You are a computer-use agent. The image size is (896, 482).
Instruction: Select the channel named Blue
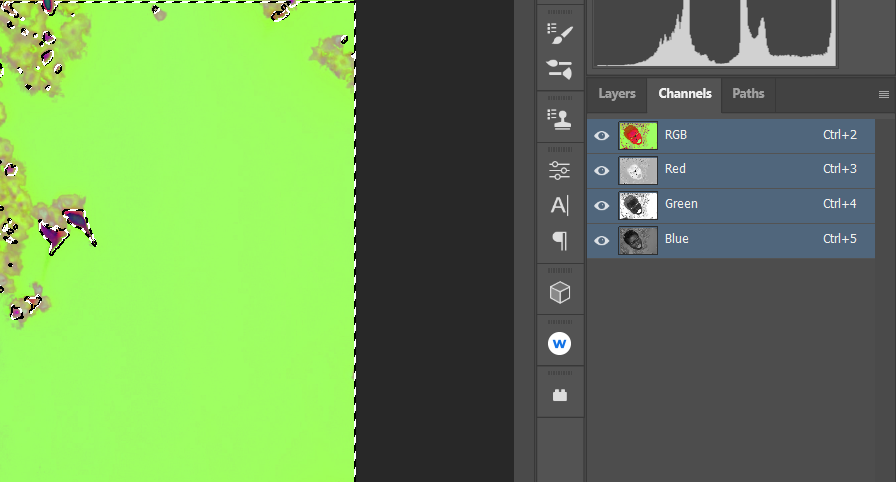pyautogui.click(x=677, y=239)
